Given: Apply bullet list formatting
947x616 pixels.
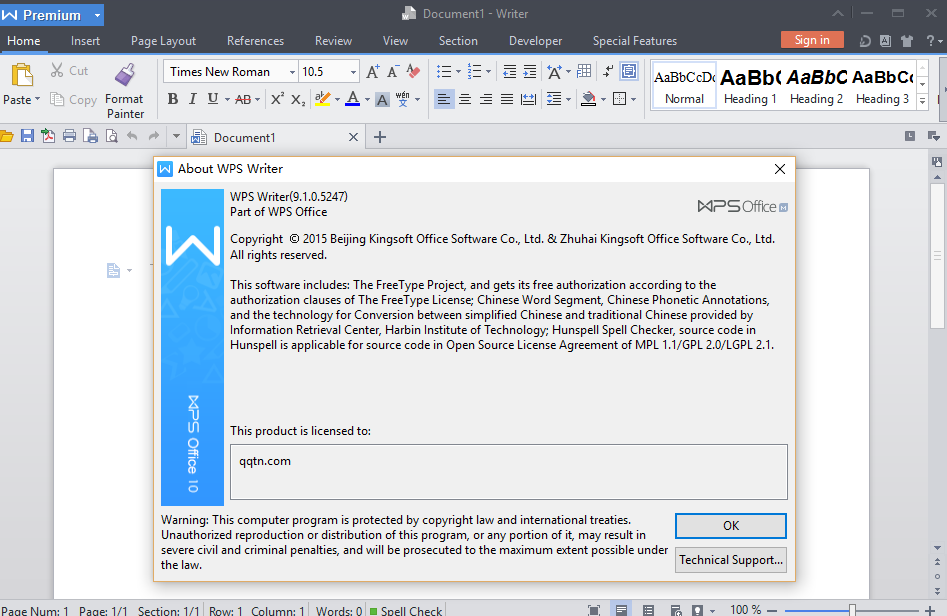Looking at the screenshot, I should coord(444,72).
